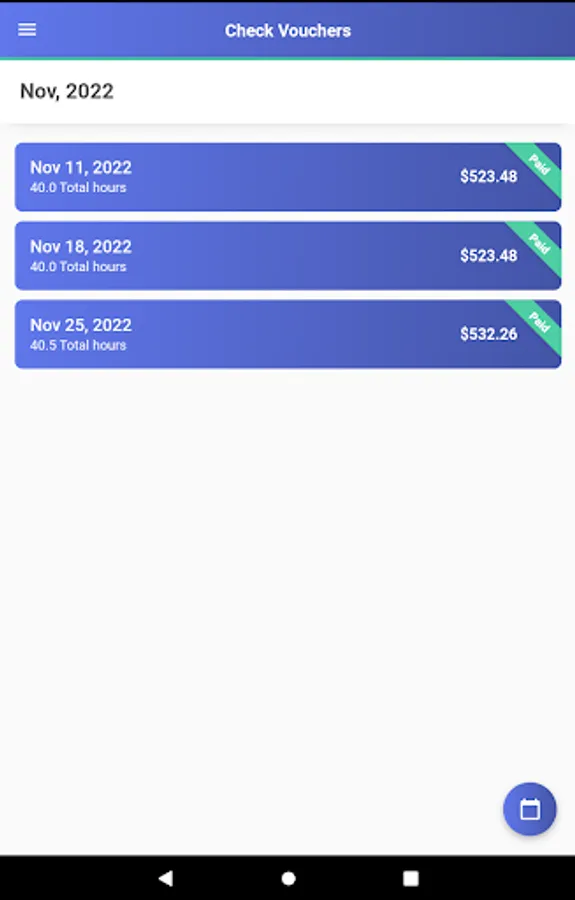This screenshot has width=575, height=900.
Task: Click the $523.48 amount on Nov 11
Action: pyautogui.click(x=488, y=176)
